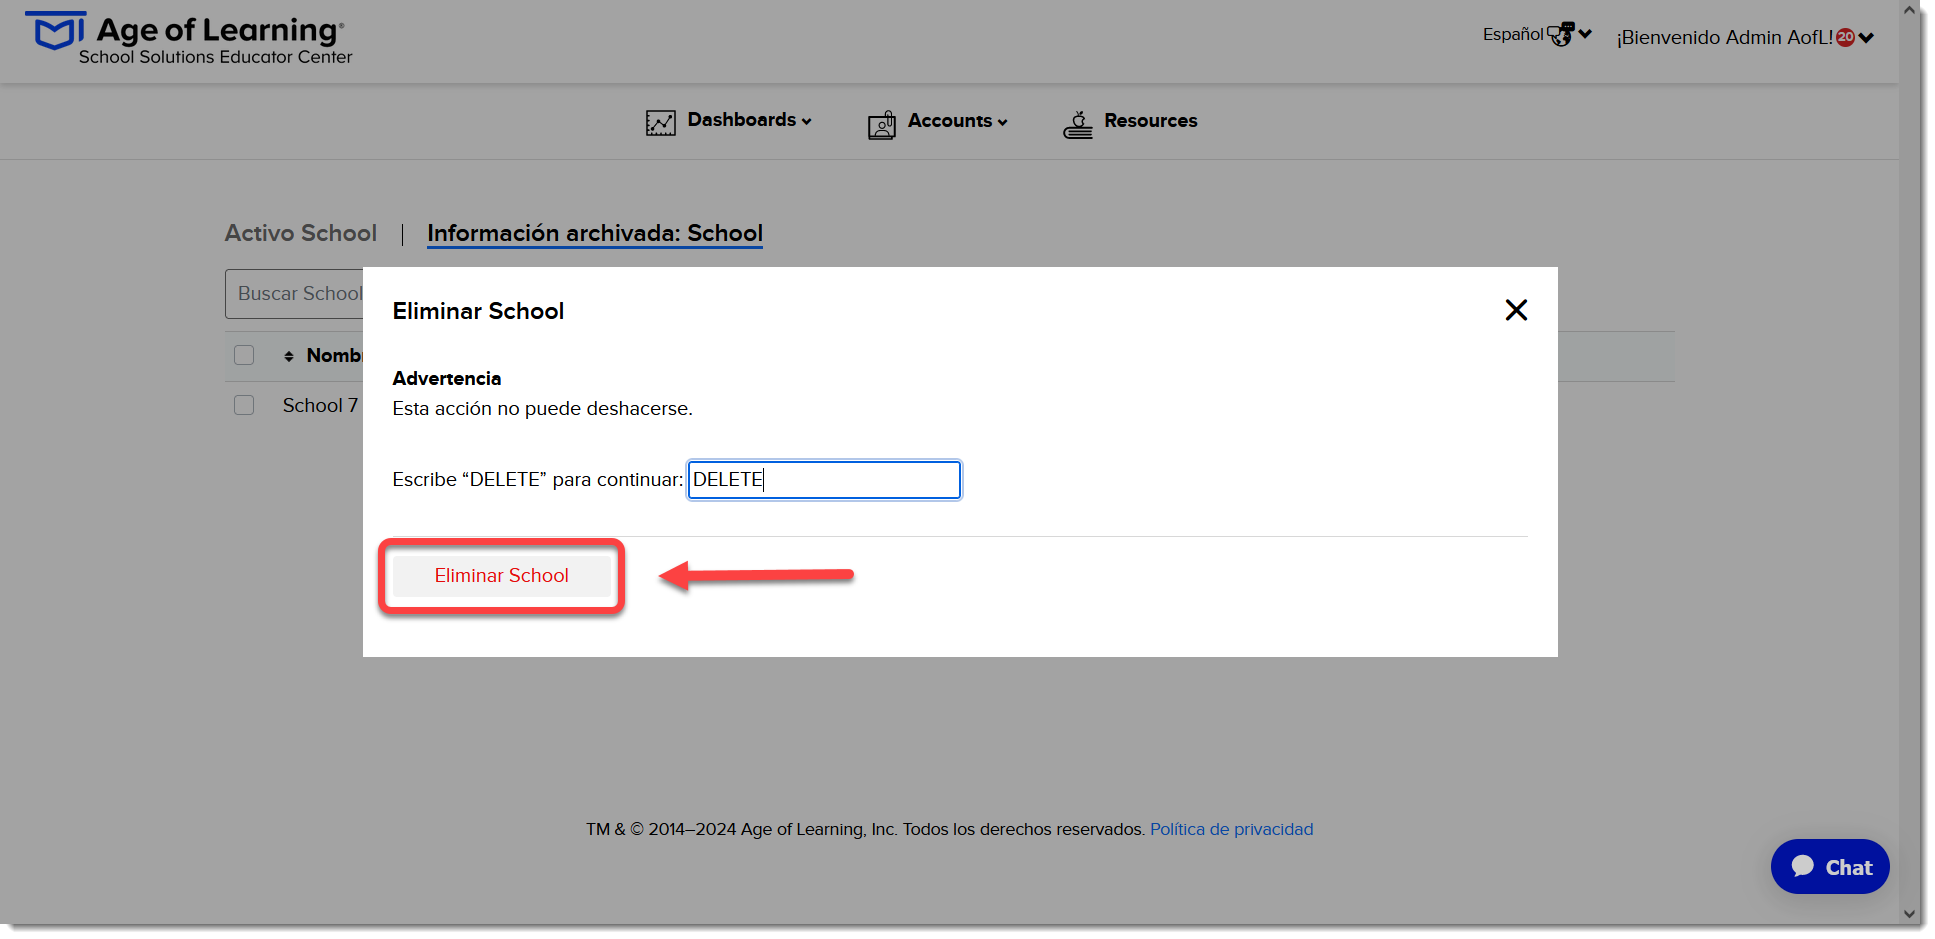Click the Dashboards chart icon

click(660, 123)
